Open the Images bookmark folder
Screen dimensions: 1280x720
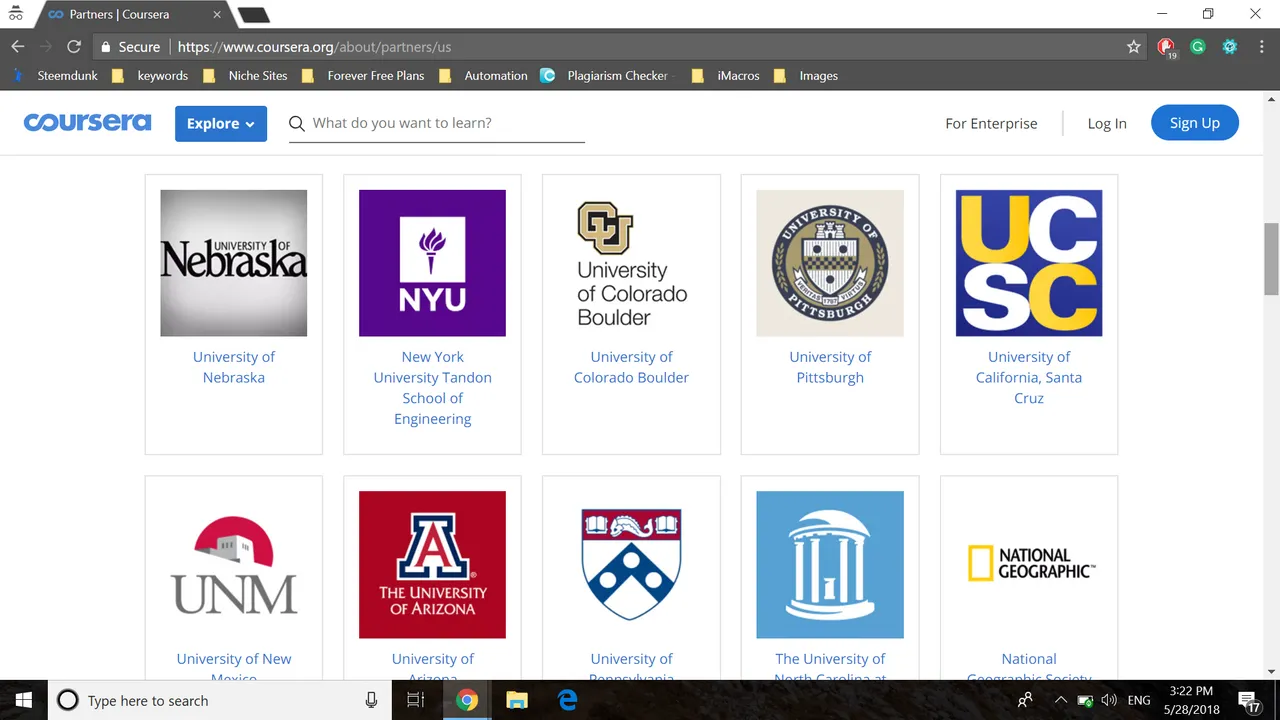tap(806, 76)
